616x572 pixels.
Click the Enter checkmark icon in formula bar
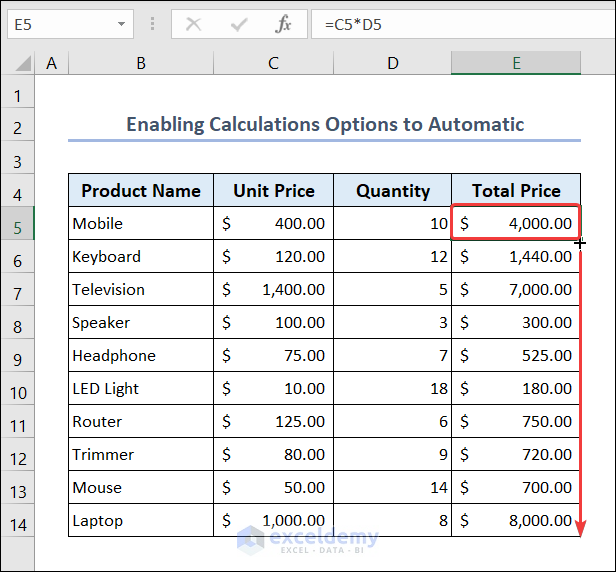[239, 25]
